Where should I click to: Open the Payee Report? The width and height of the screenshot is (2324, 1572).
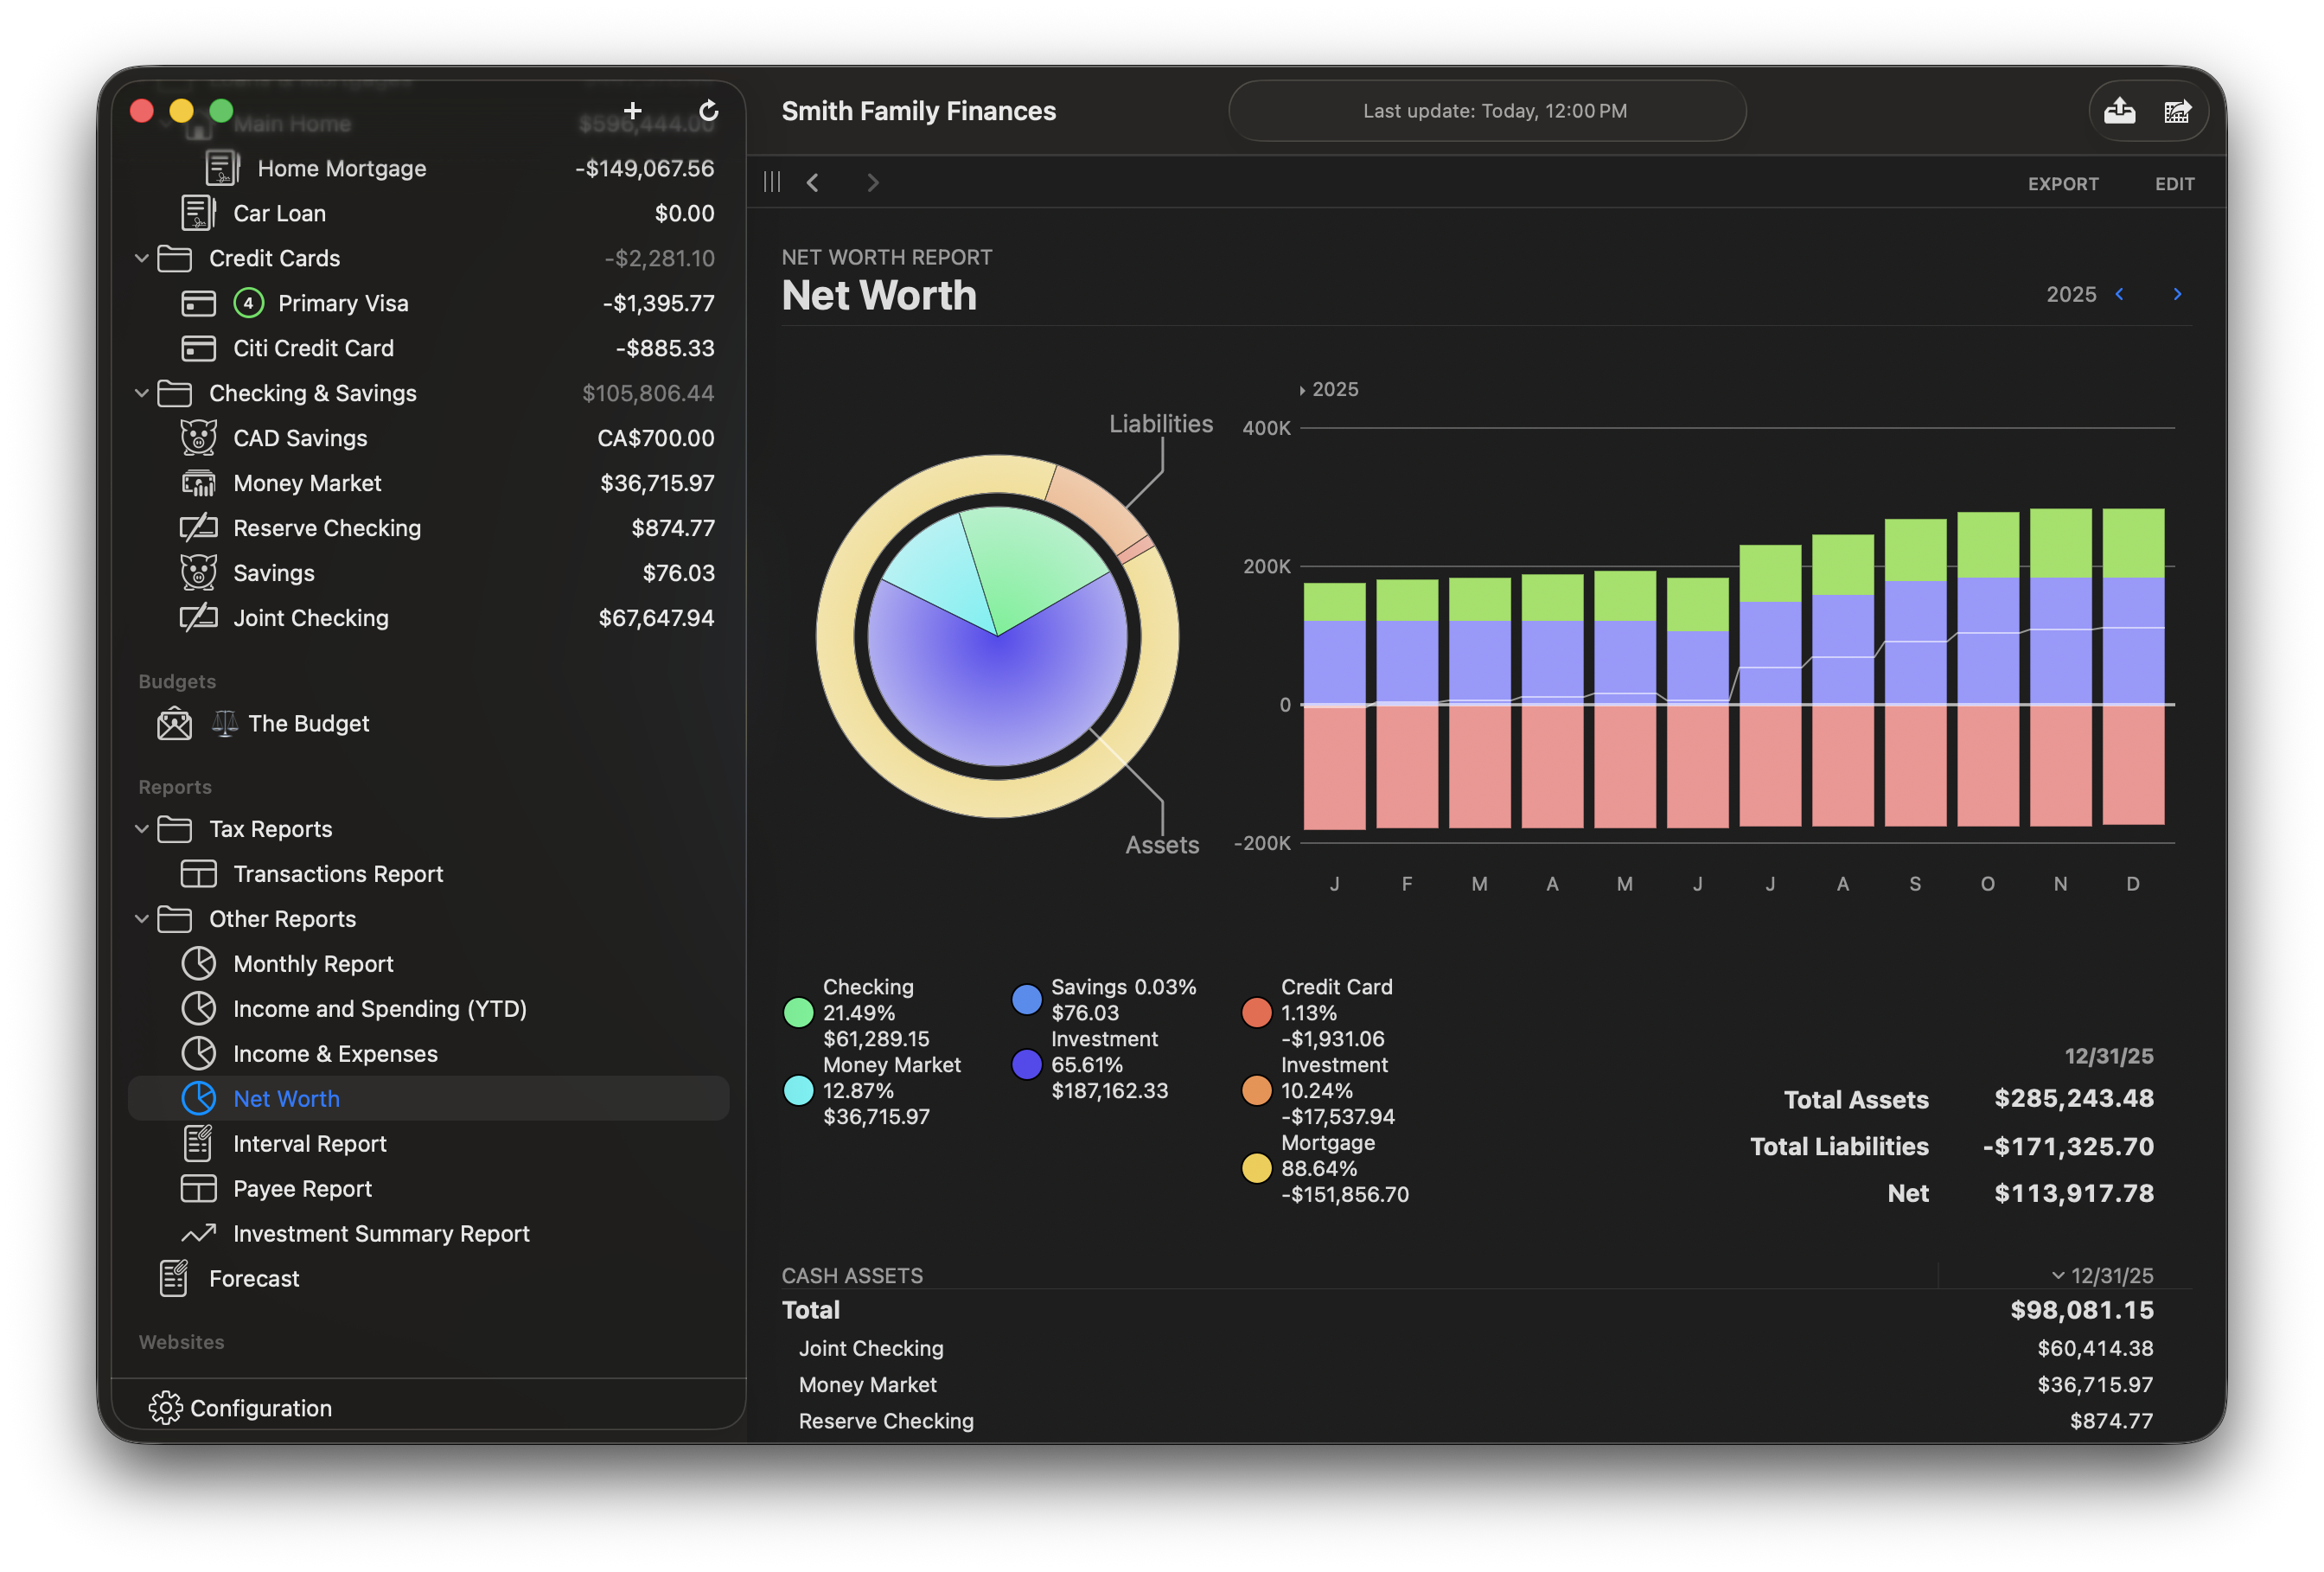pyautogui.click(x=428, y=1188)
